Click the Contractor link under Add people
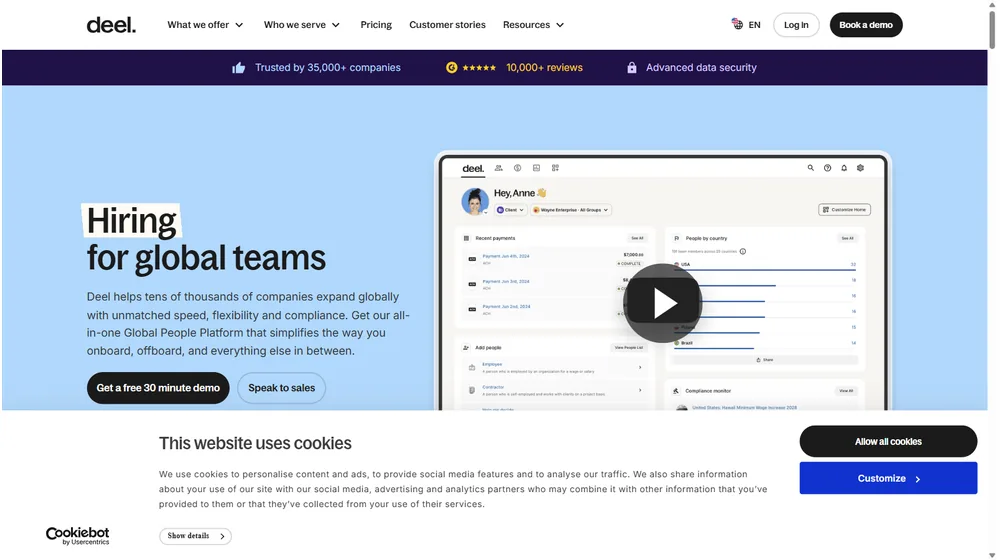Image resolution: width=1000 pixels, height=560 pixels. pyautogui.click(x=493, y=387)
